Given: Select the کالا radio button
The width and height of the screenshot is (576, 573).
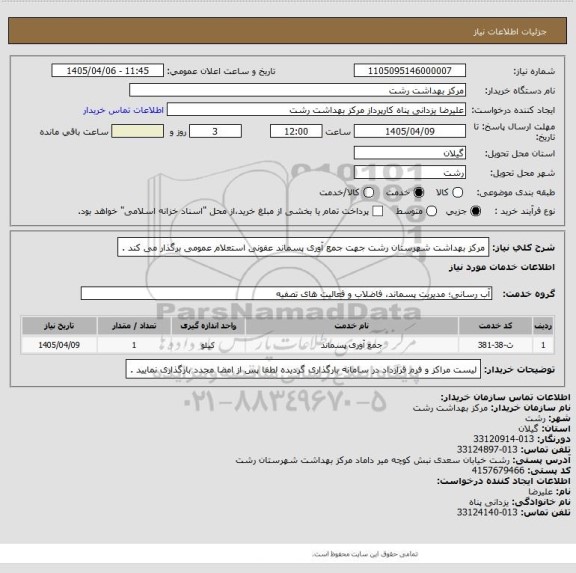Looking at the screenshot, I should tap(457, 192).
